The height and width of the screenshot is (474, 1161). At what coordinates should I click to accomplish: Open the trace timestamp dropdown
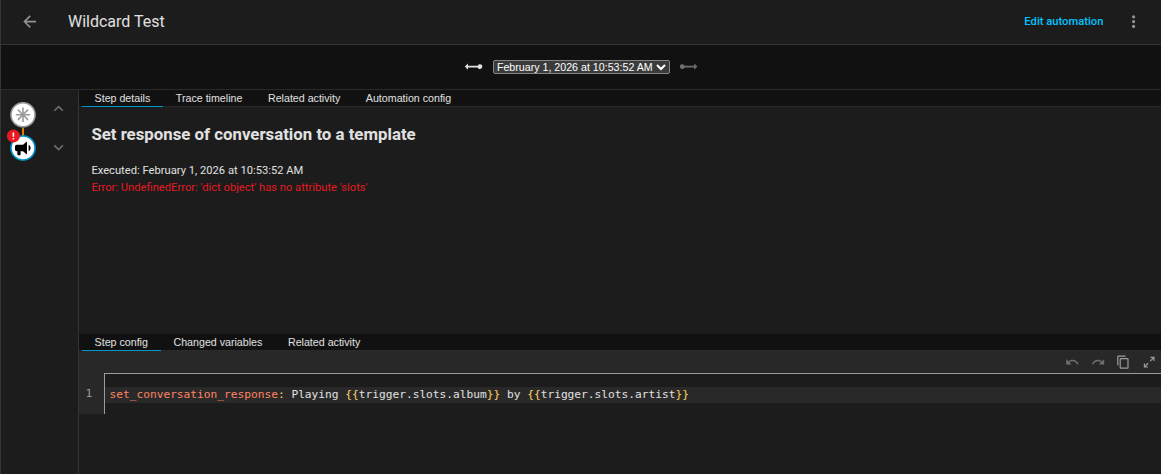[x=581, y=67]
